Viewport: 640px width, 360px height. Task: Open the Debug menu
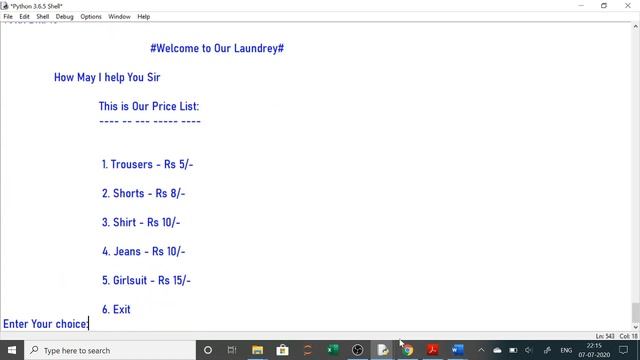click(64, 17)
